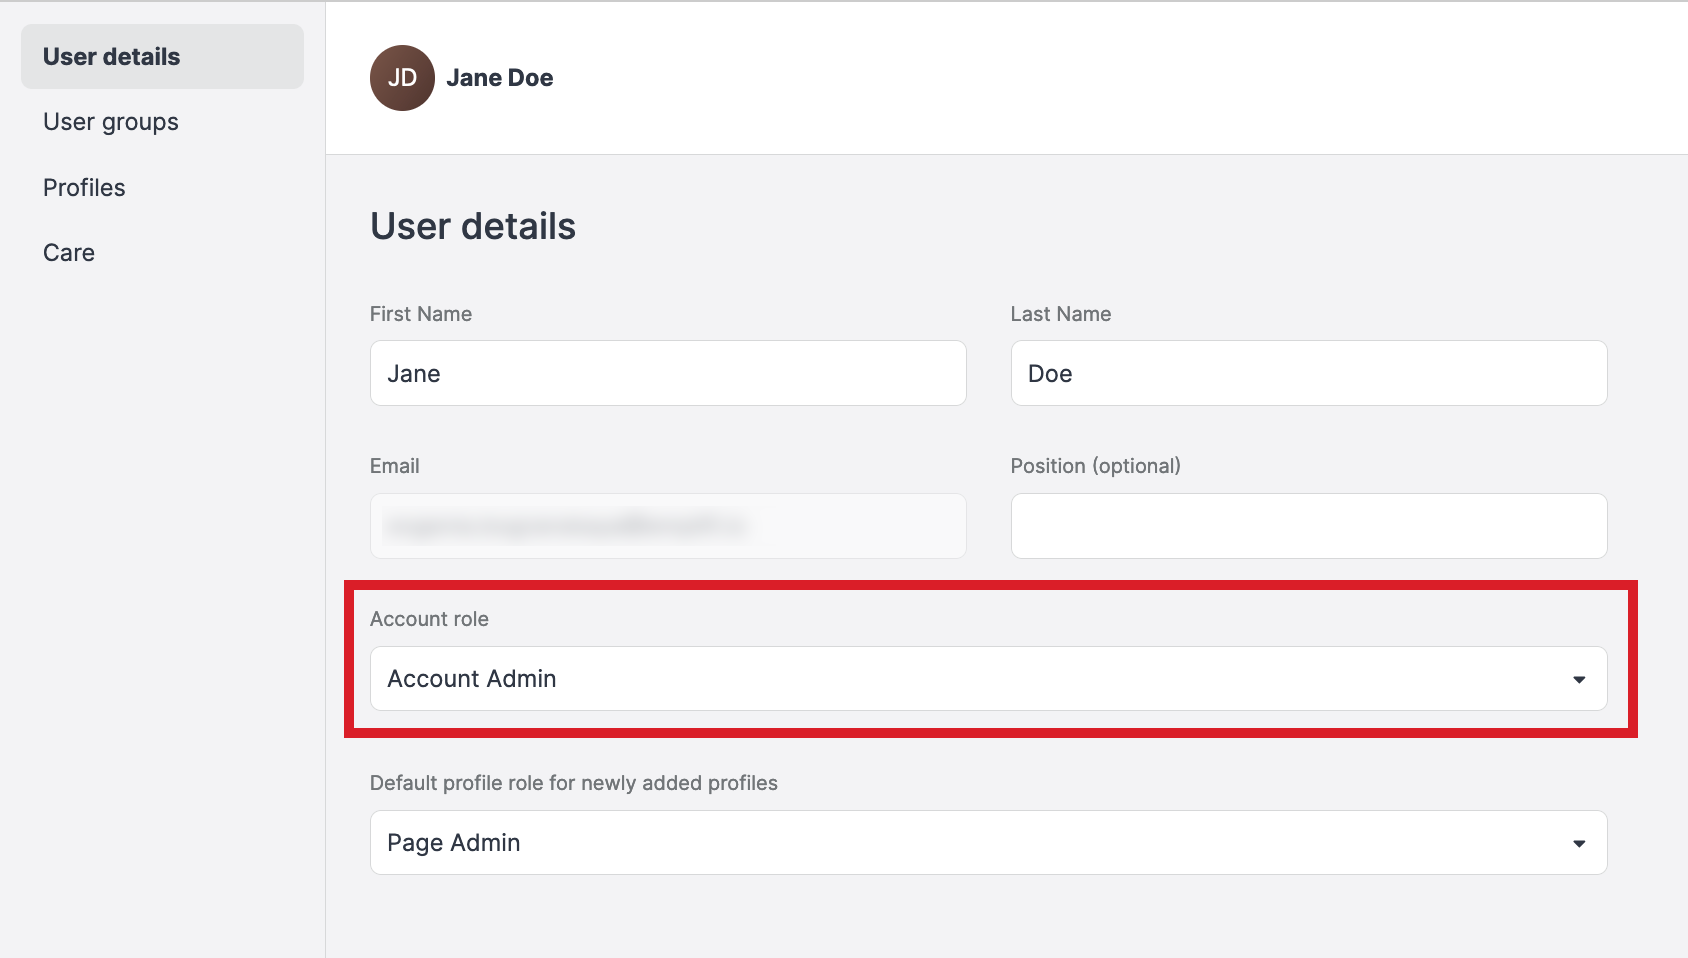Click the Page Admin selection
This screenshot has width=1688, height=958.
click(x=453, y=842)
